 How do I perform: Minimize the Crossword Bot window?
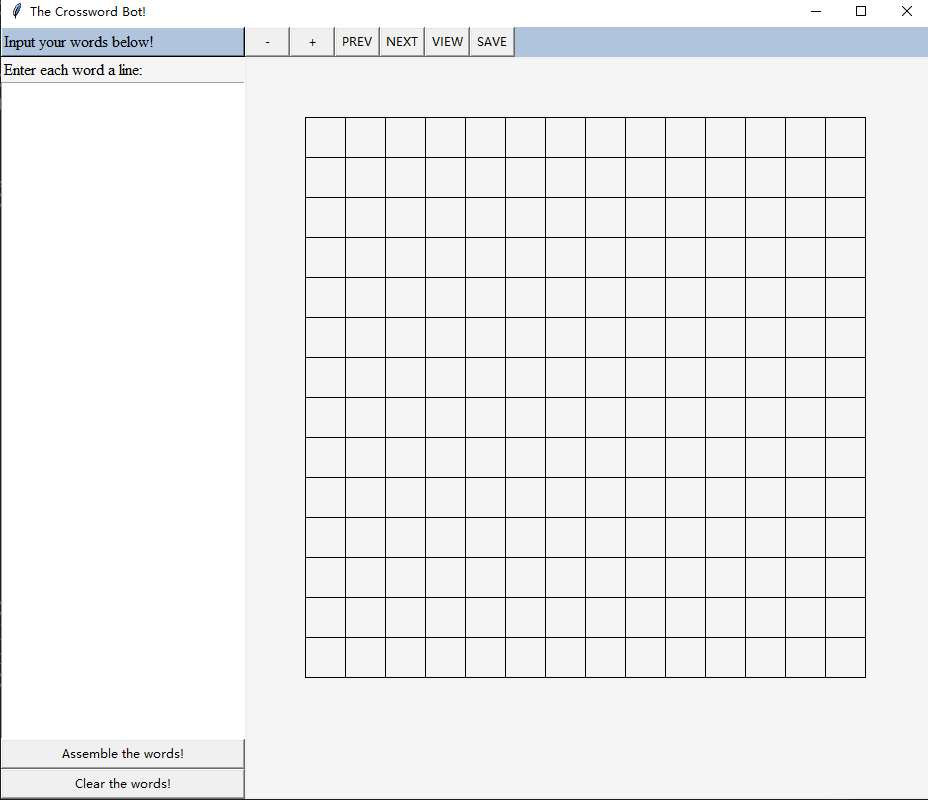(x=815, y=11)
